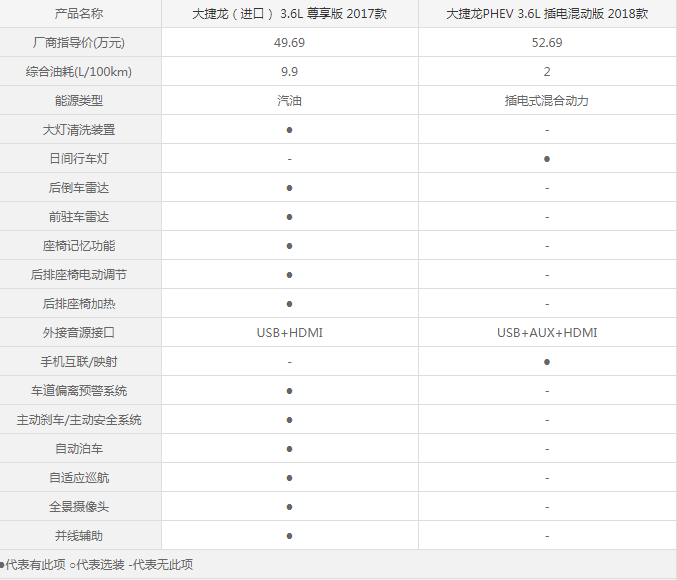Click the 2018款 dash in 大灯清洗装置 row
677x580 pixels.
pos(547,130)
